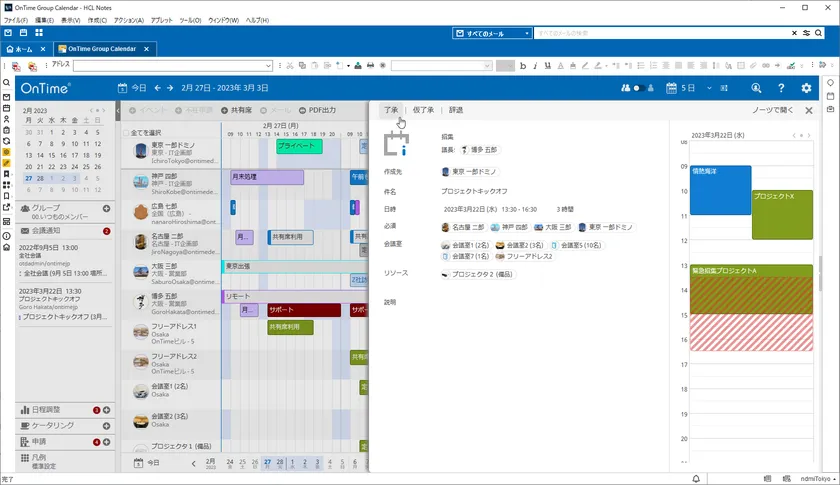This screenshot has width=840, height=485.
Task: Click the bold formatting icon in toolbar
Action: [523, 66]
